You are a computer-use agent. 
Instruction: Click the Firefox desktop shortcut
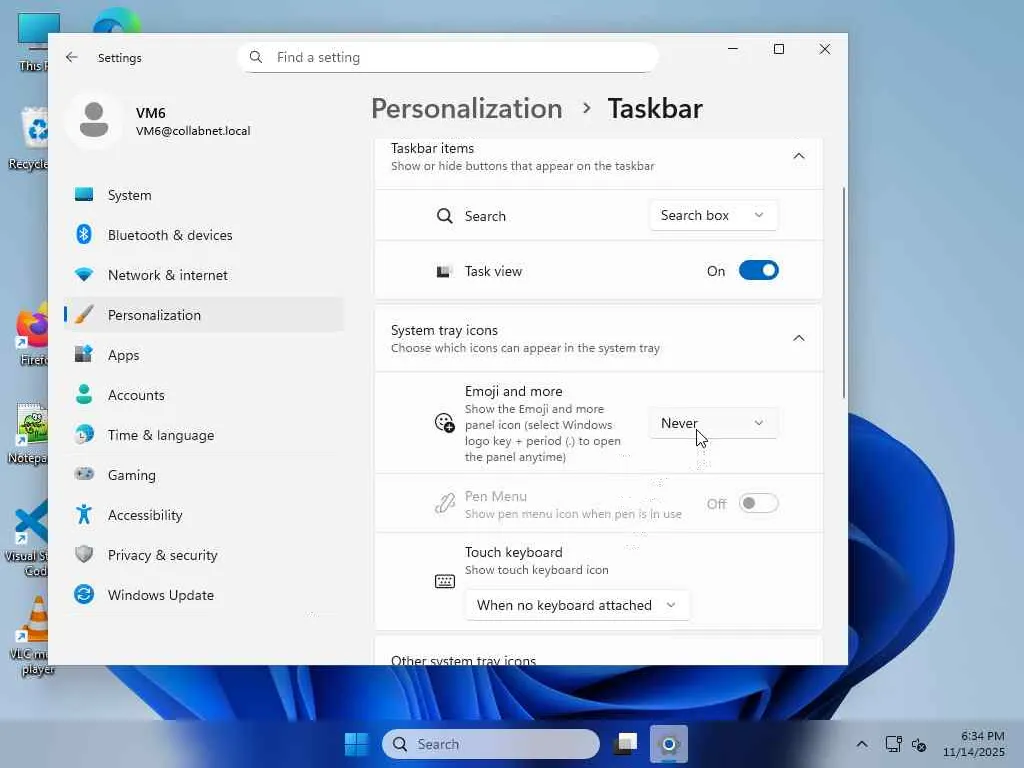(x=31, y=334)
